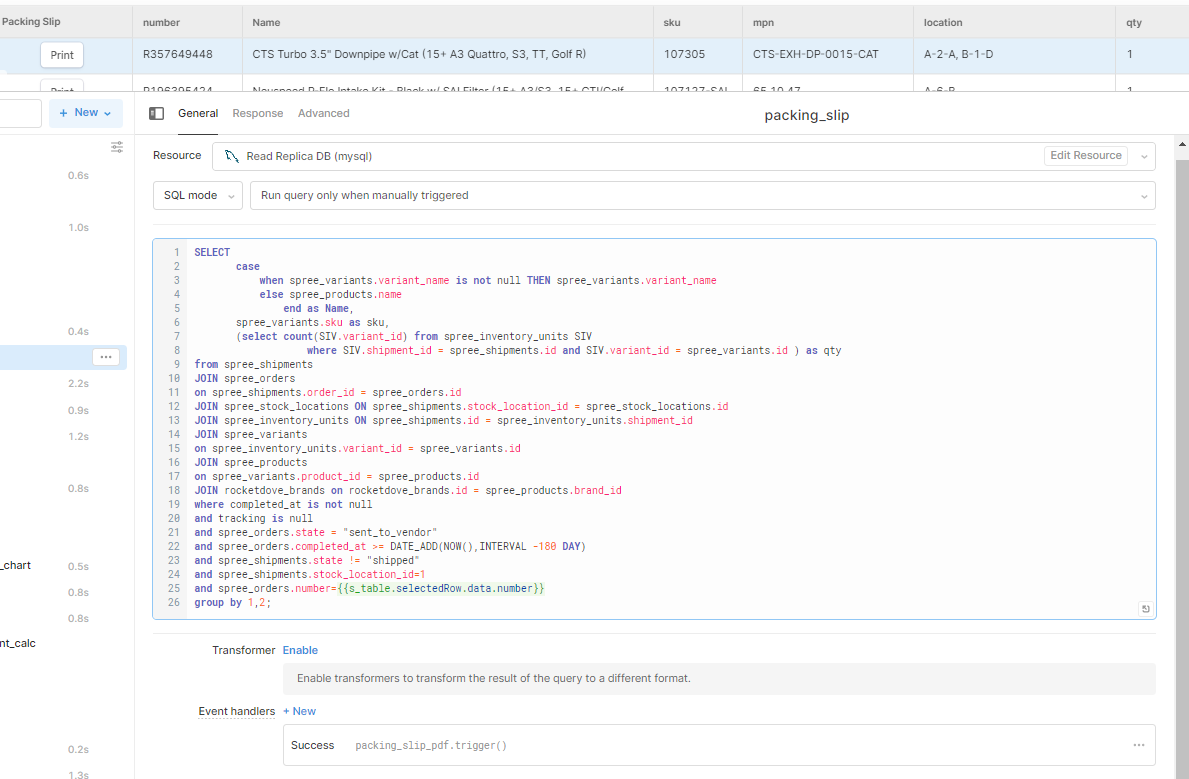Viewport: 1189px width, 779px height.
Task: Open Success event handler options menu
Action: coord(1138,745)
